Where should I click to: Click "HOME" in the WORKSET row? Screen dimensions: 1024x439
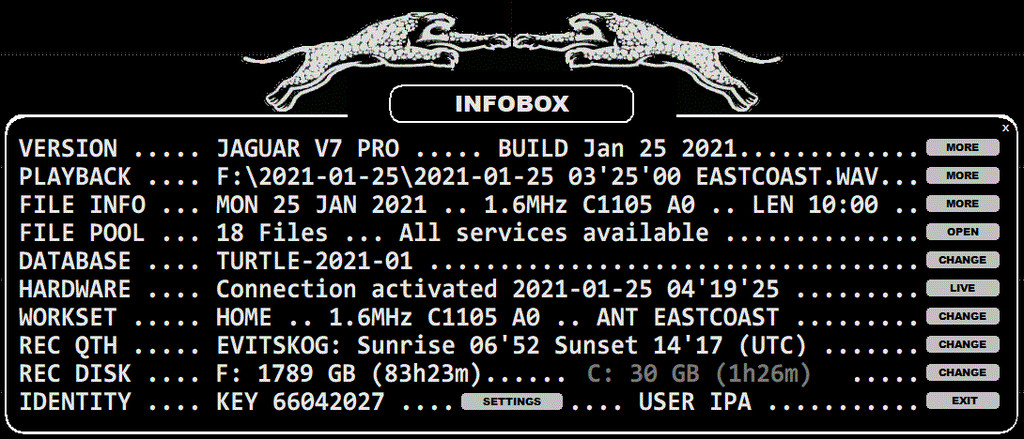(244, 318)
